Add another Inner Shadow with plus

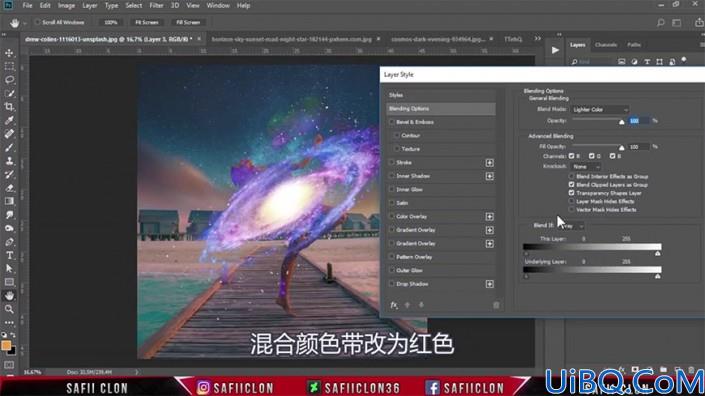pos(490,176)
